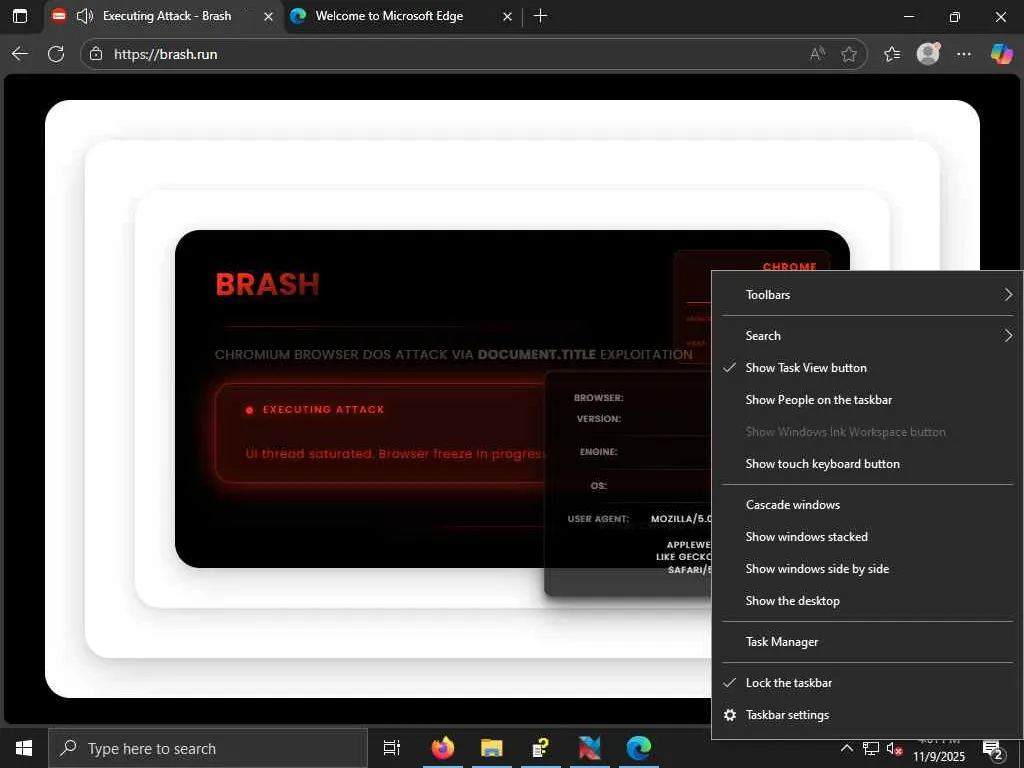
Task: Mute the Executing Attack tab audio icon
Action: [84, 16]
